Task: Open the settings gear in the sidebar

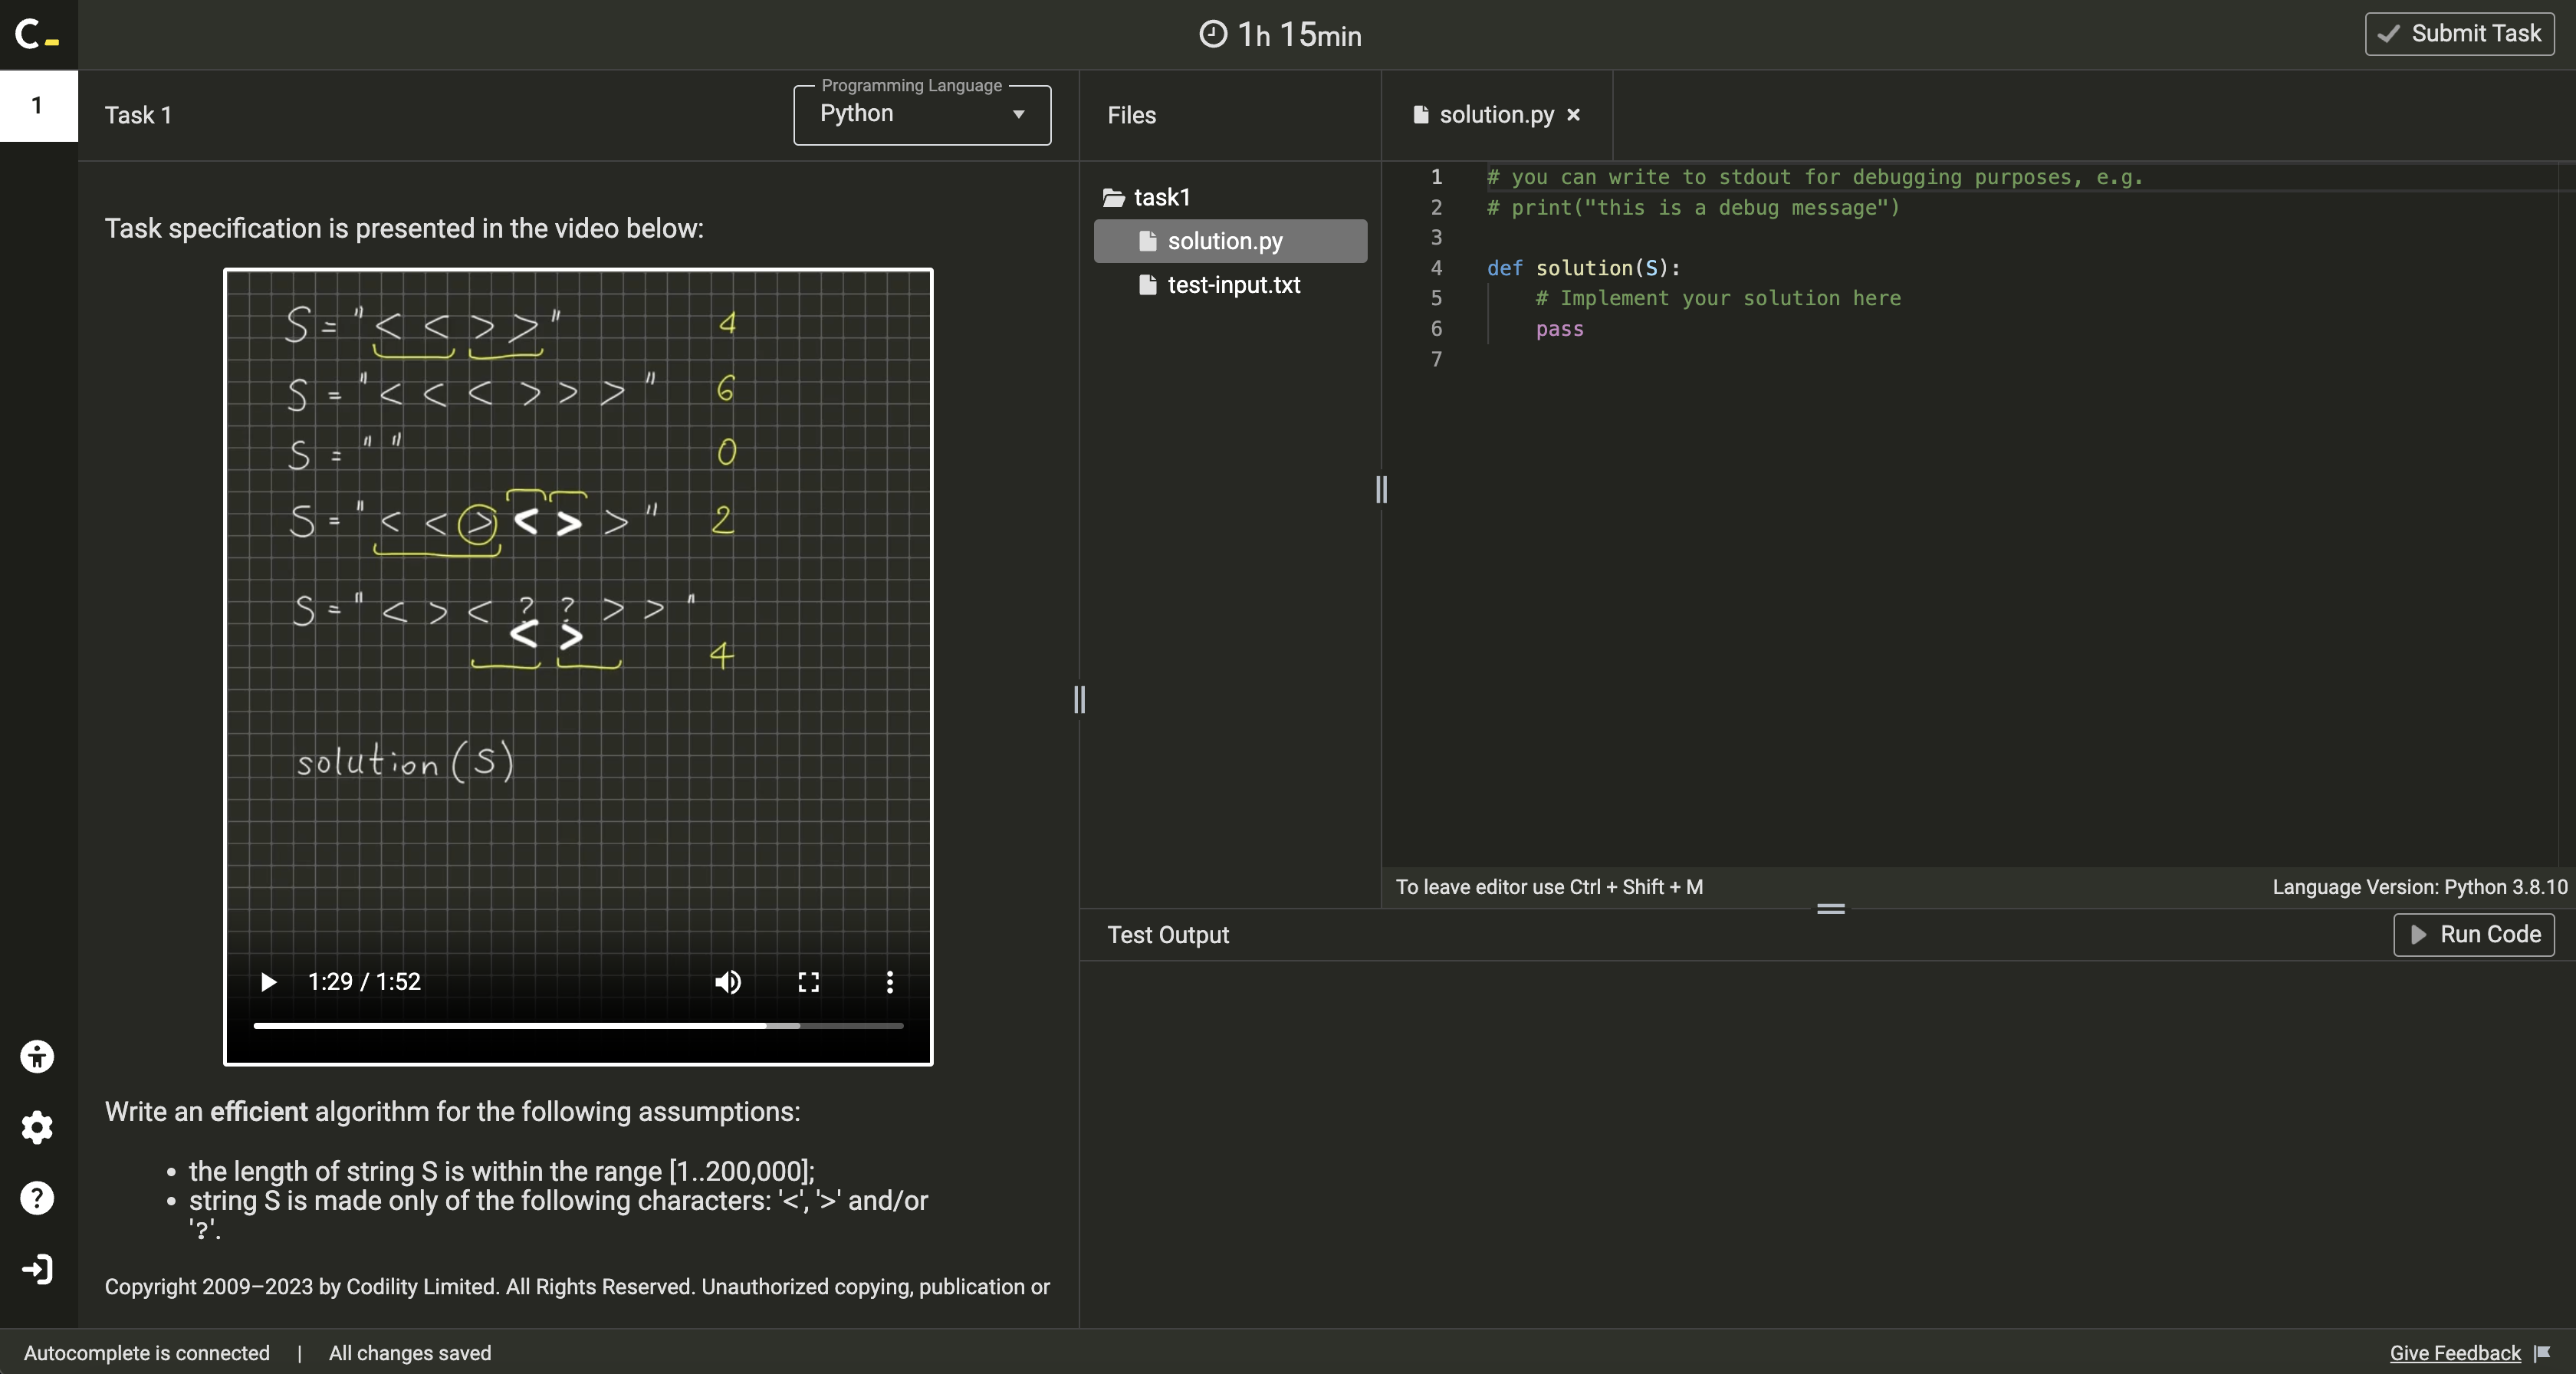Action: 36,1127
